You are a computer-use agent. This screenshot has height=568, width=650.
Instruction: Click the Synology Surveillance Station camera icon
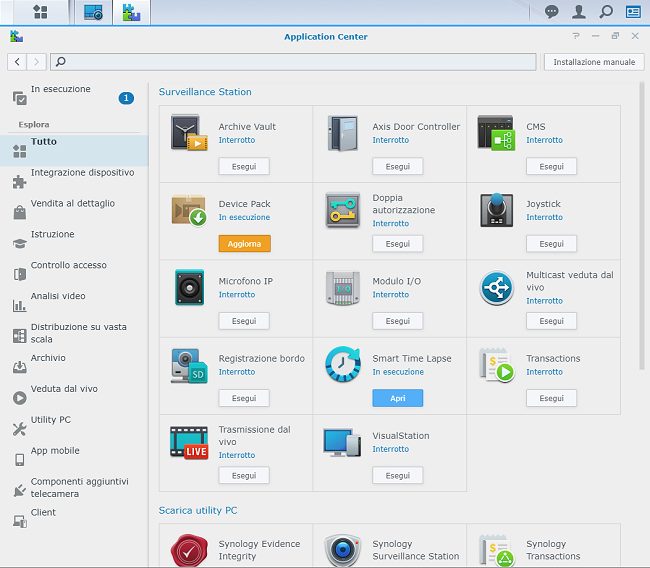(342, 551)
